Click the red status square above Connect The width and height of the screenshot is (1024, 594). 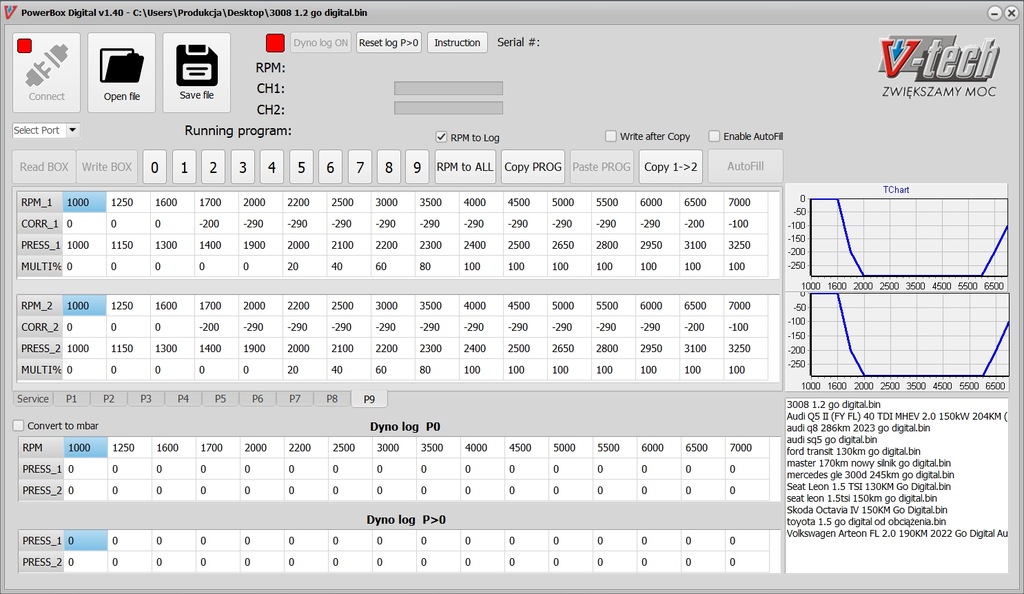tap(24, 43)
